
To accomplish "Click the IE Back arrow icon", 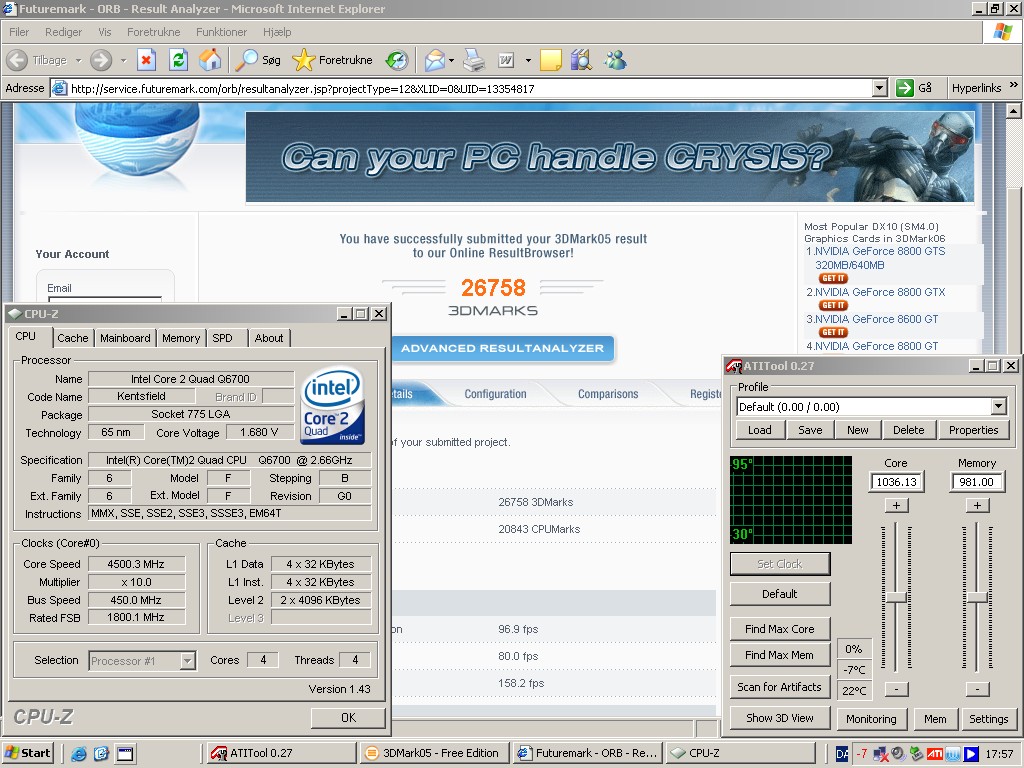I will [x=17, y=60].
